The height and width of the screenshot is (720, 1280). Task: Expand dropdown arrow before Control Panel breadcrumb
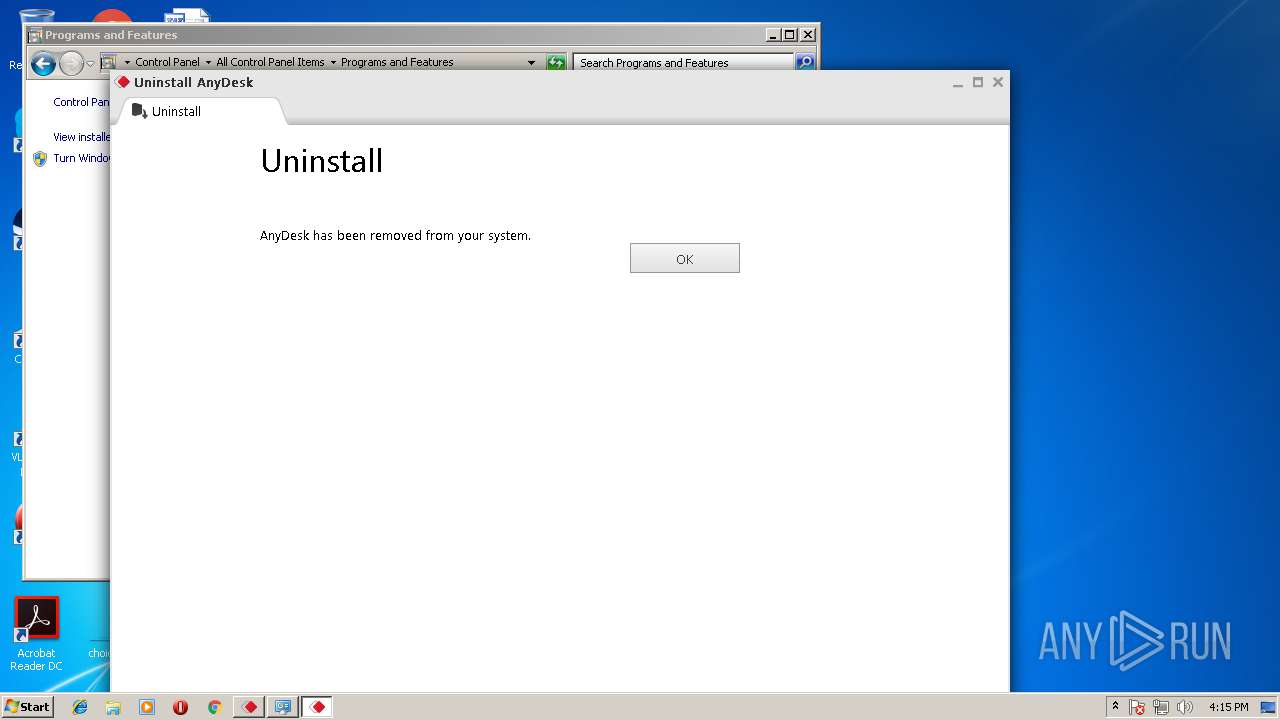[x=127, y=62]
